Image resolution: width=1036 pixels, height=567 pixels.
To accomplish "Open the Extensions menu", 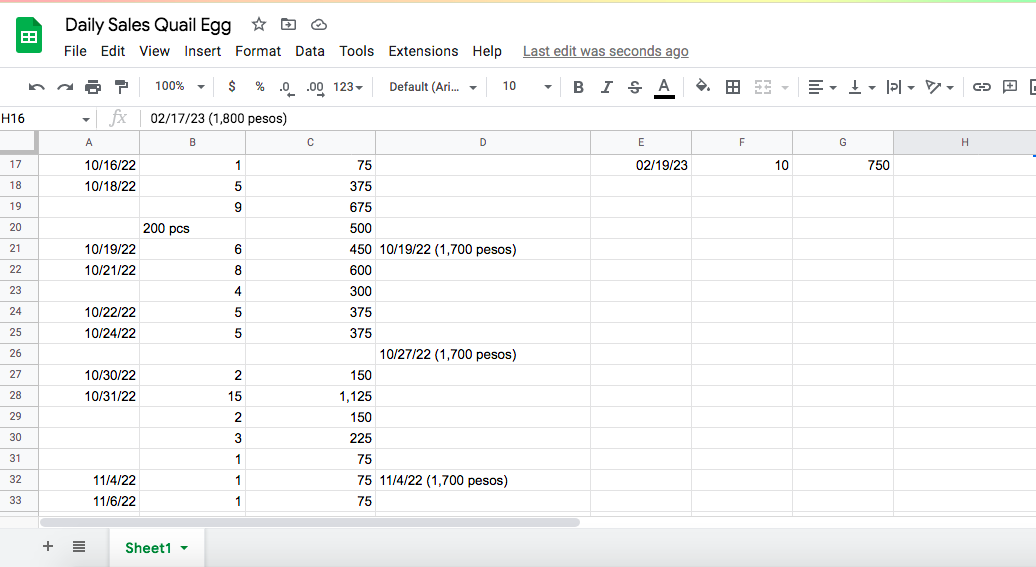I will (424, 51).
